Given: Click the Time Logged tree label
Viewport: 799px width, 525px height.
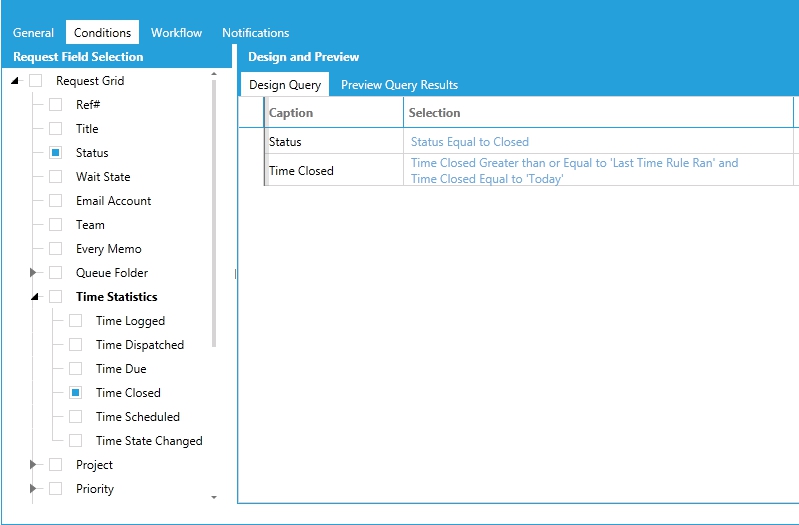Looking at the screenshot, I should pyautogui.click(x=130, y=321).
